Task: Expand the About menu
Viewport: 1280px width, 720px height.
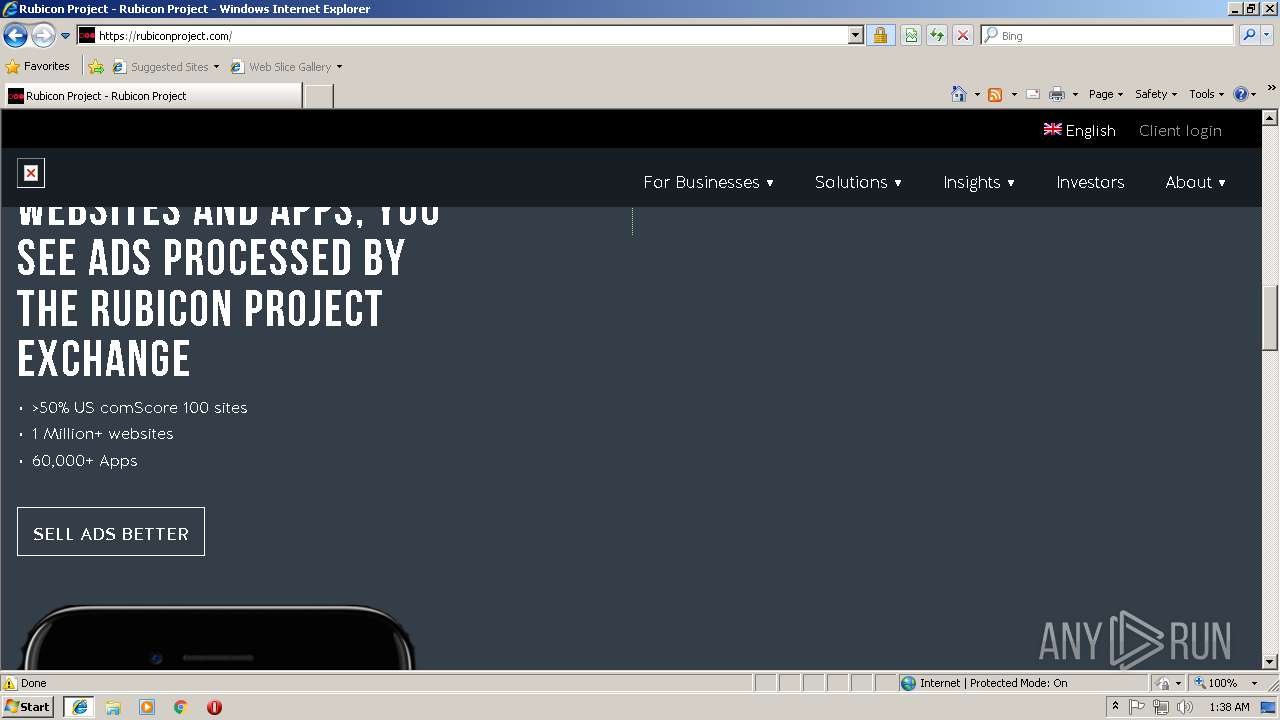Action: pyautogui.click(x=1195, y=182)
